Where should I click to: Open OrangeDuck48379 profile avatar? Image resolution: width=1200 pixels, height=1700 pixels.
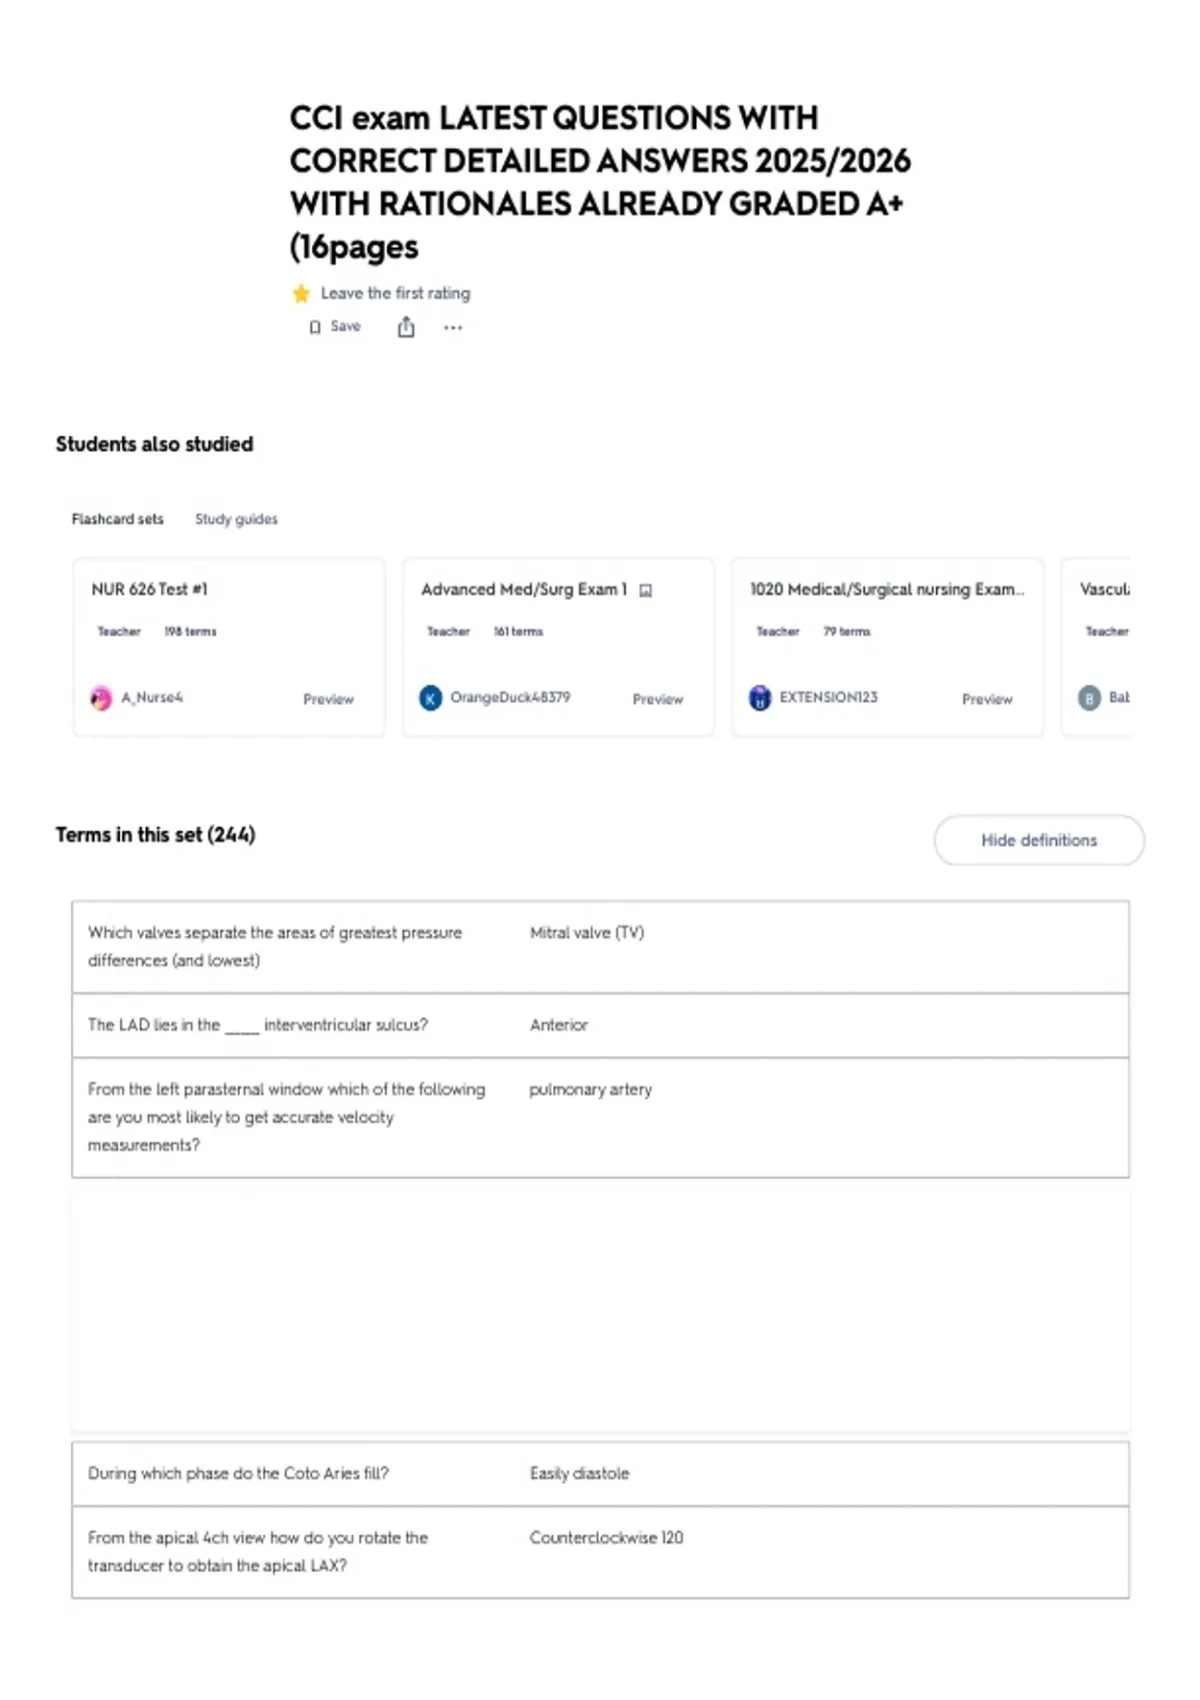click(x=430, y=698)
